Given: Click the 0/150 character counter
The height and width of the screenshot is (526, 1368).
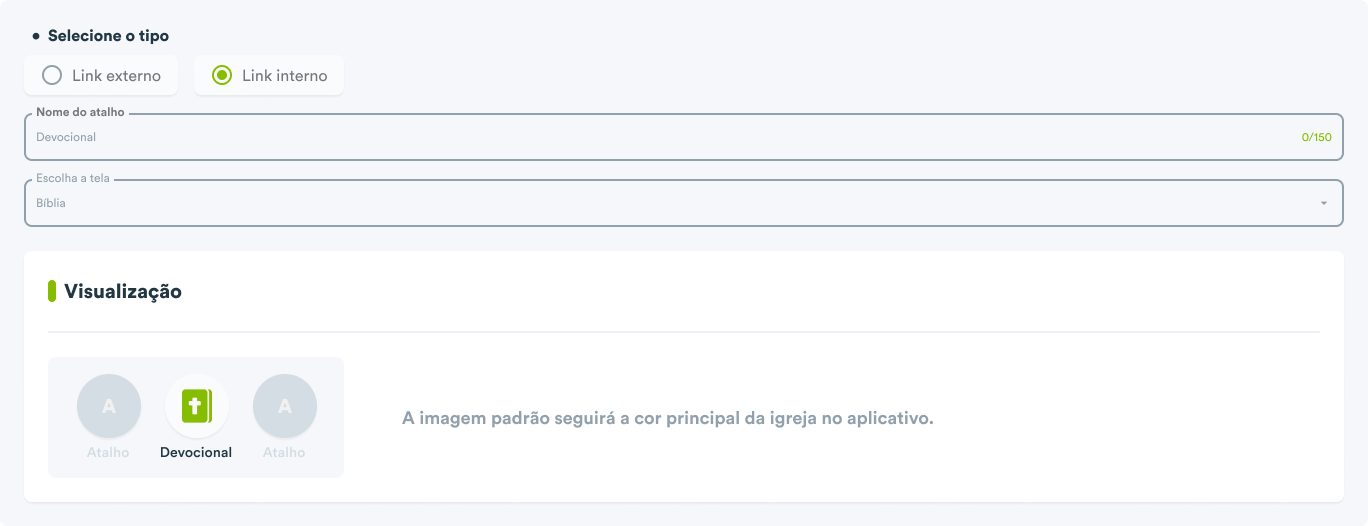Looking at the screenshot, I should (1316, 137).
